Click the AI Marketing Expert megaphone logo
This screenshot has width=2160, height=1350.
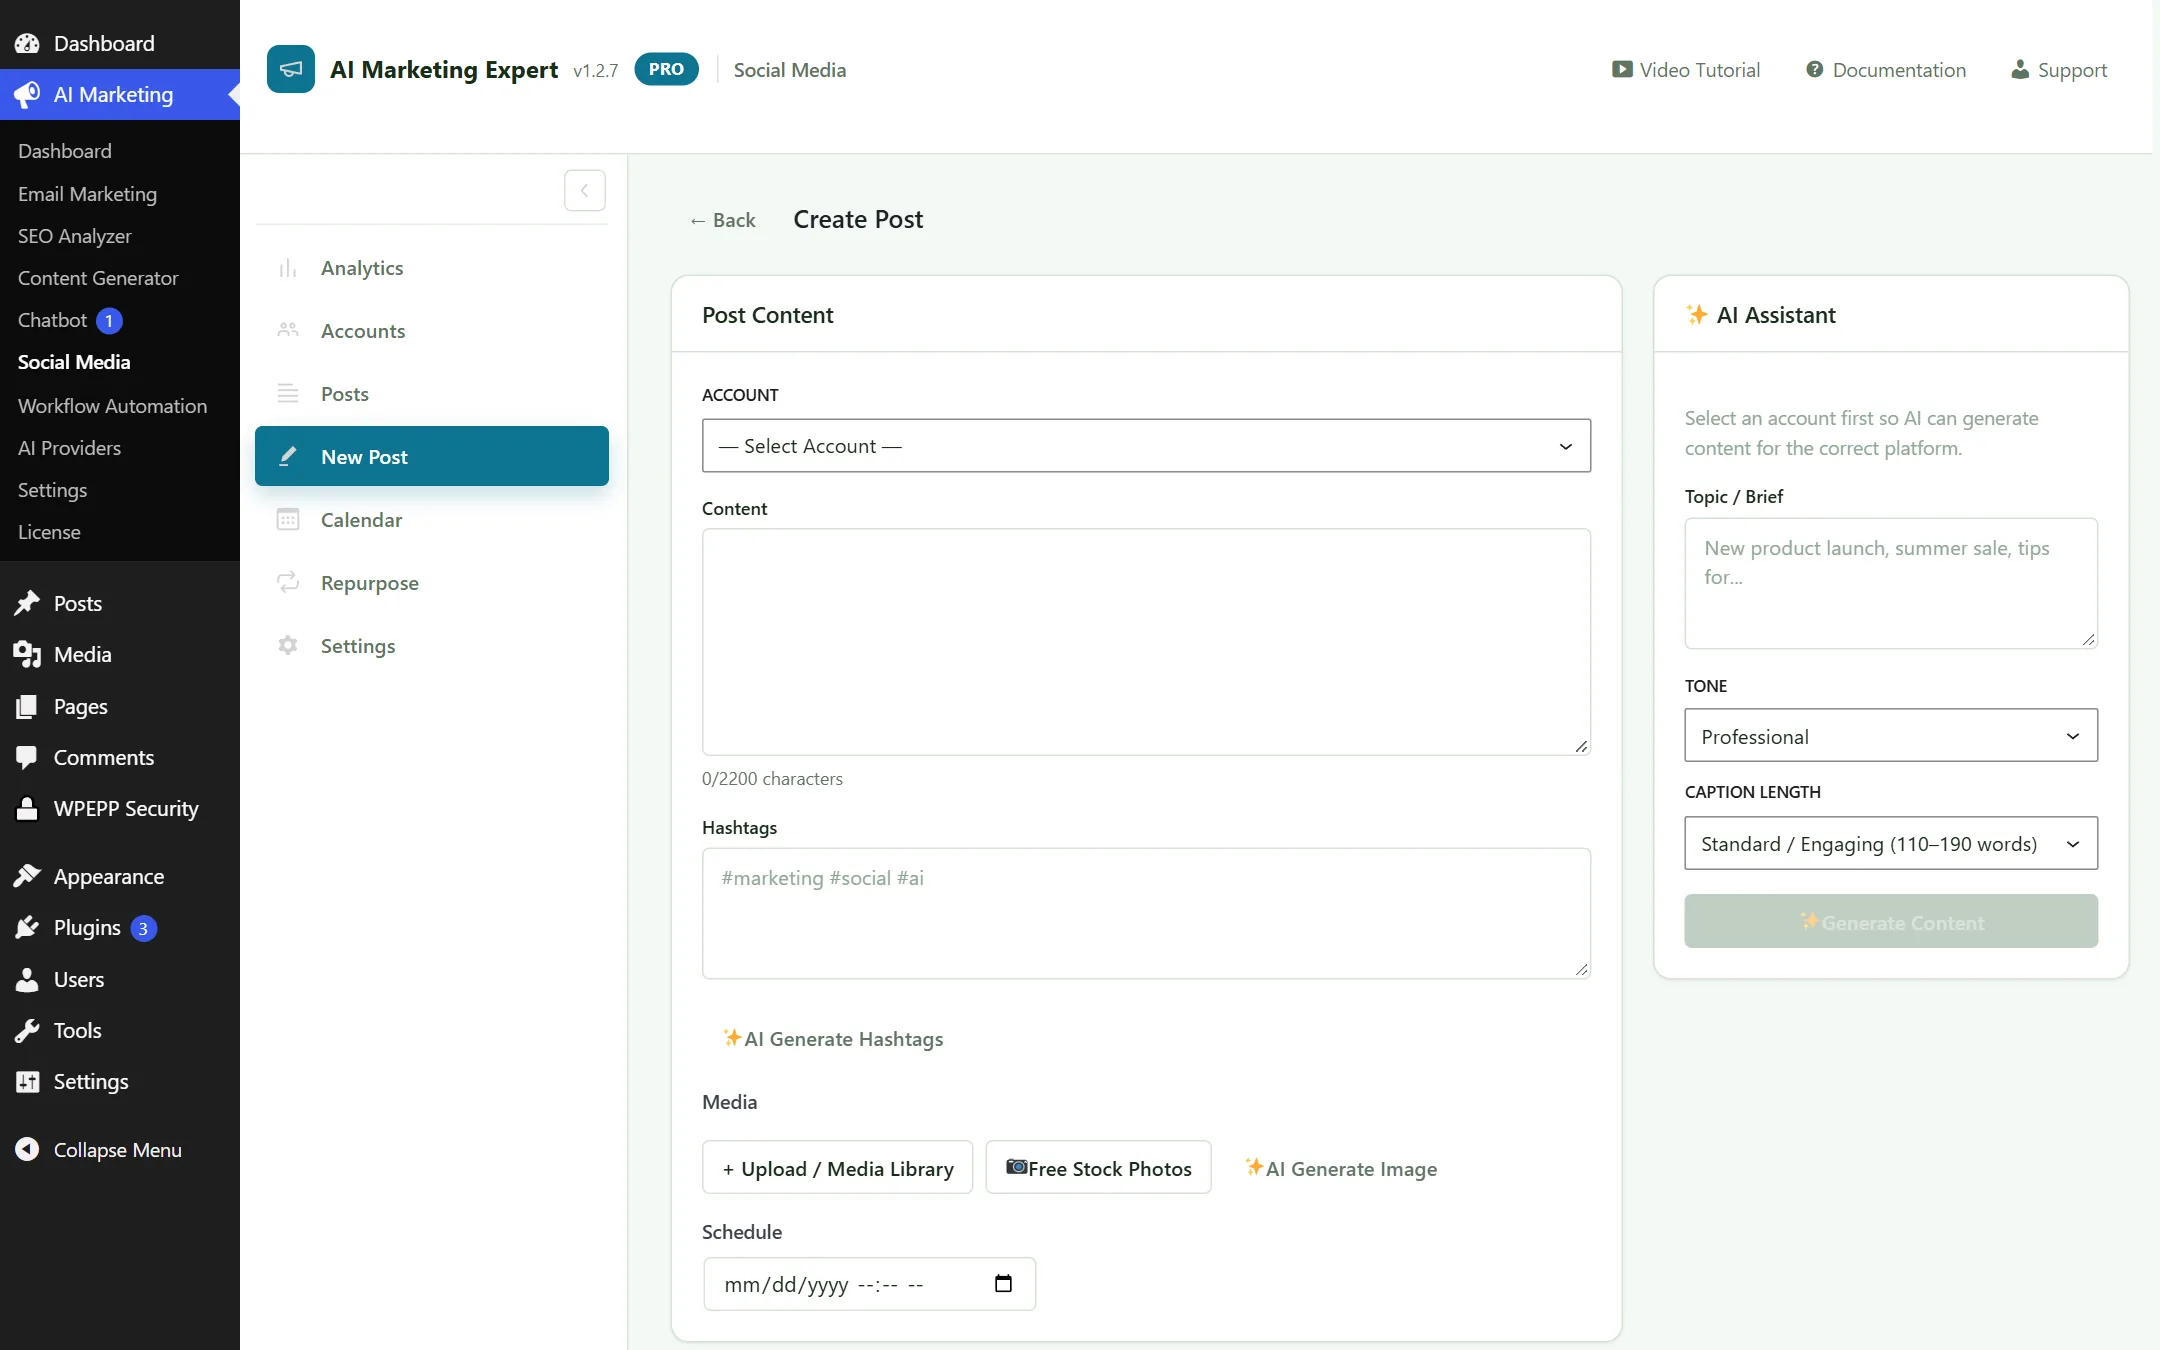click(x=290, y=69)
